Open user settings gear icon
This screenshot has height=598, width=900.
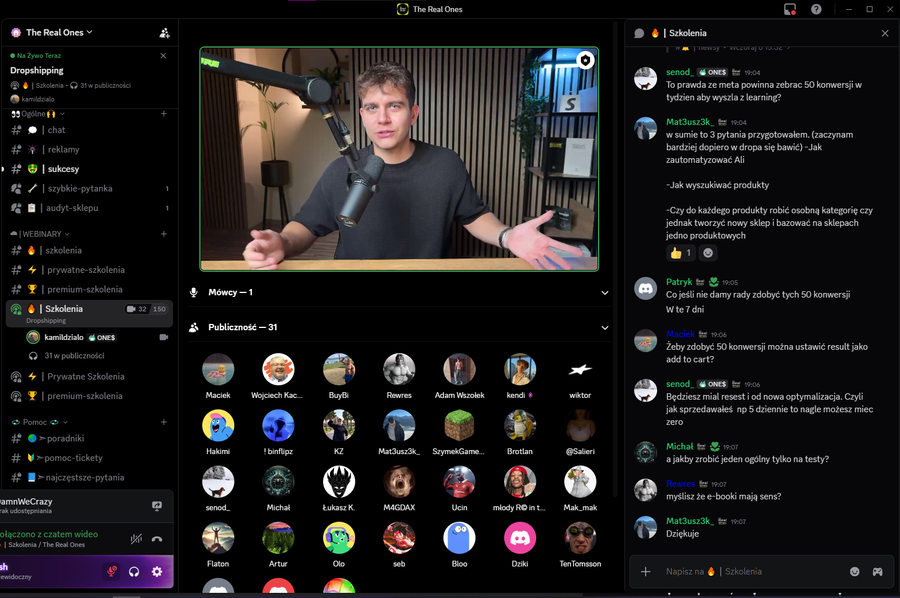tap(156, 572)
